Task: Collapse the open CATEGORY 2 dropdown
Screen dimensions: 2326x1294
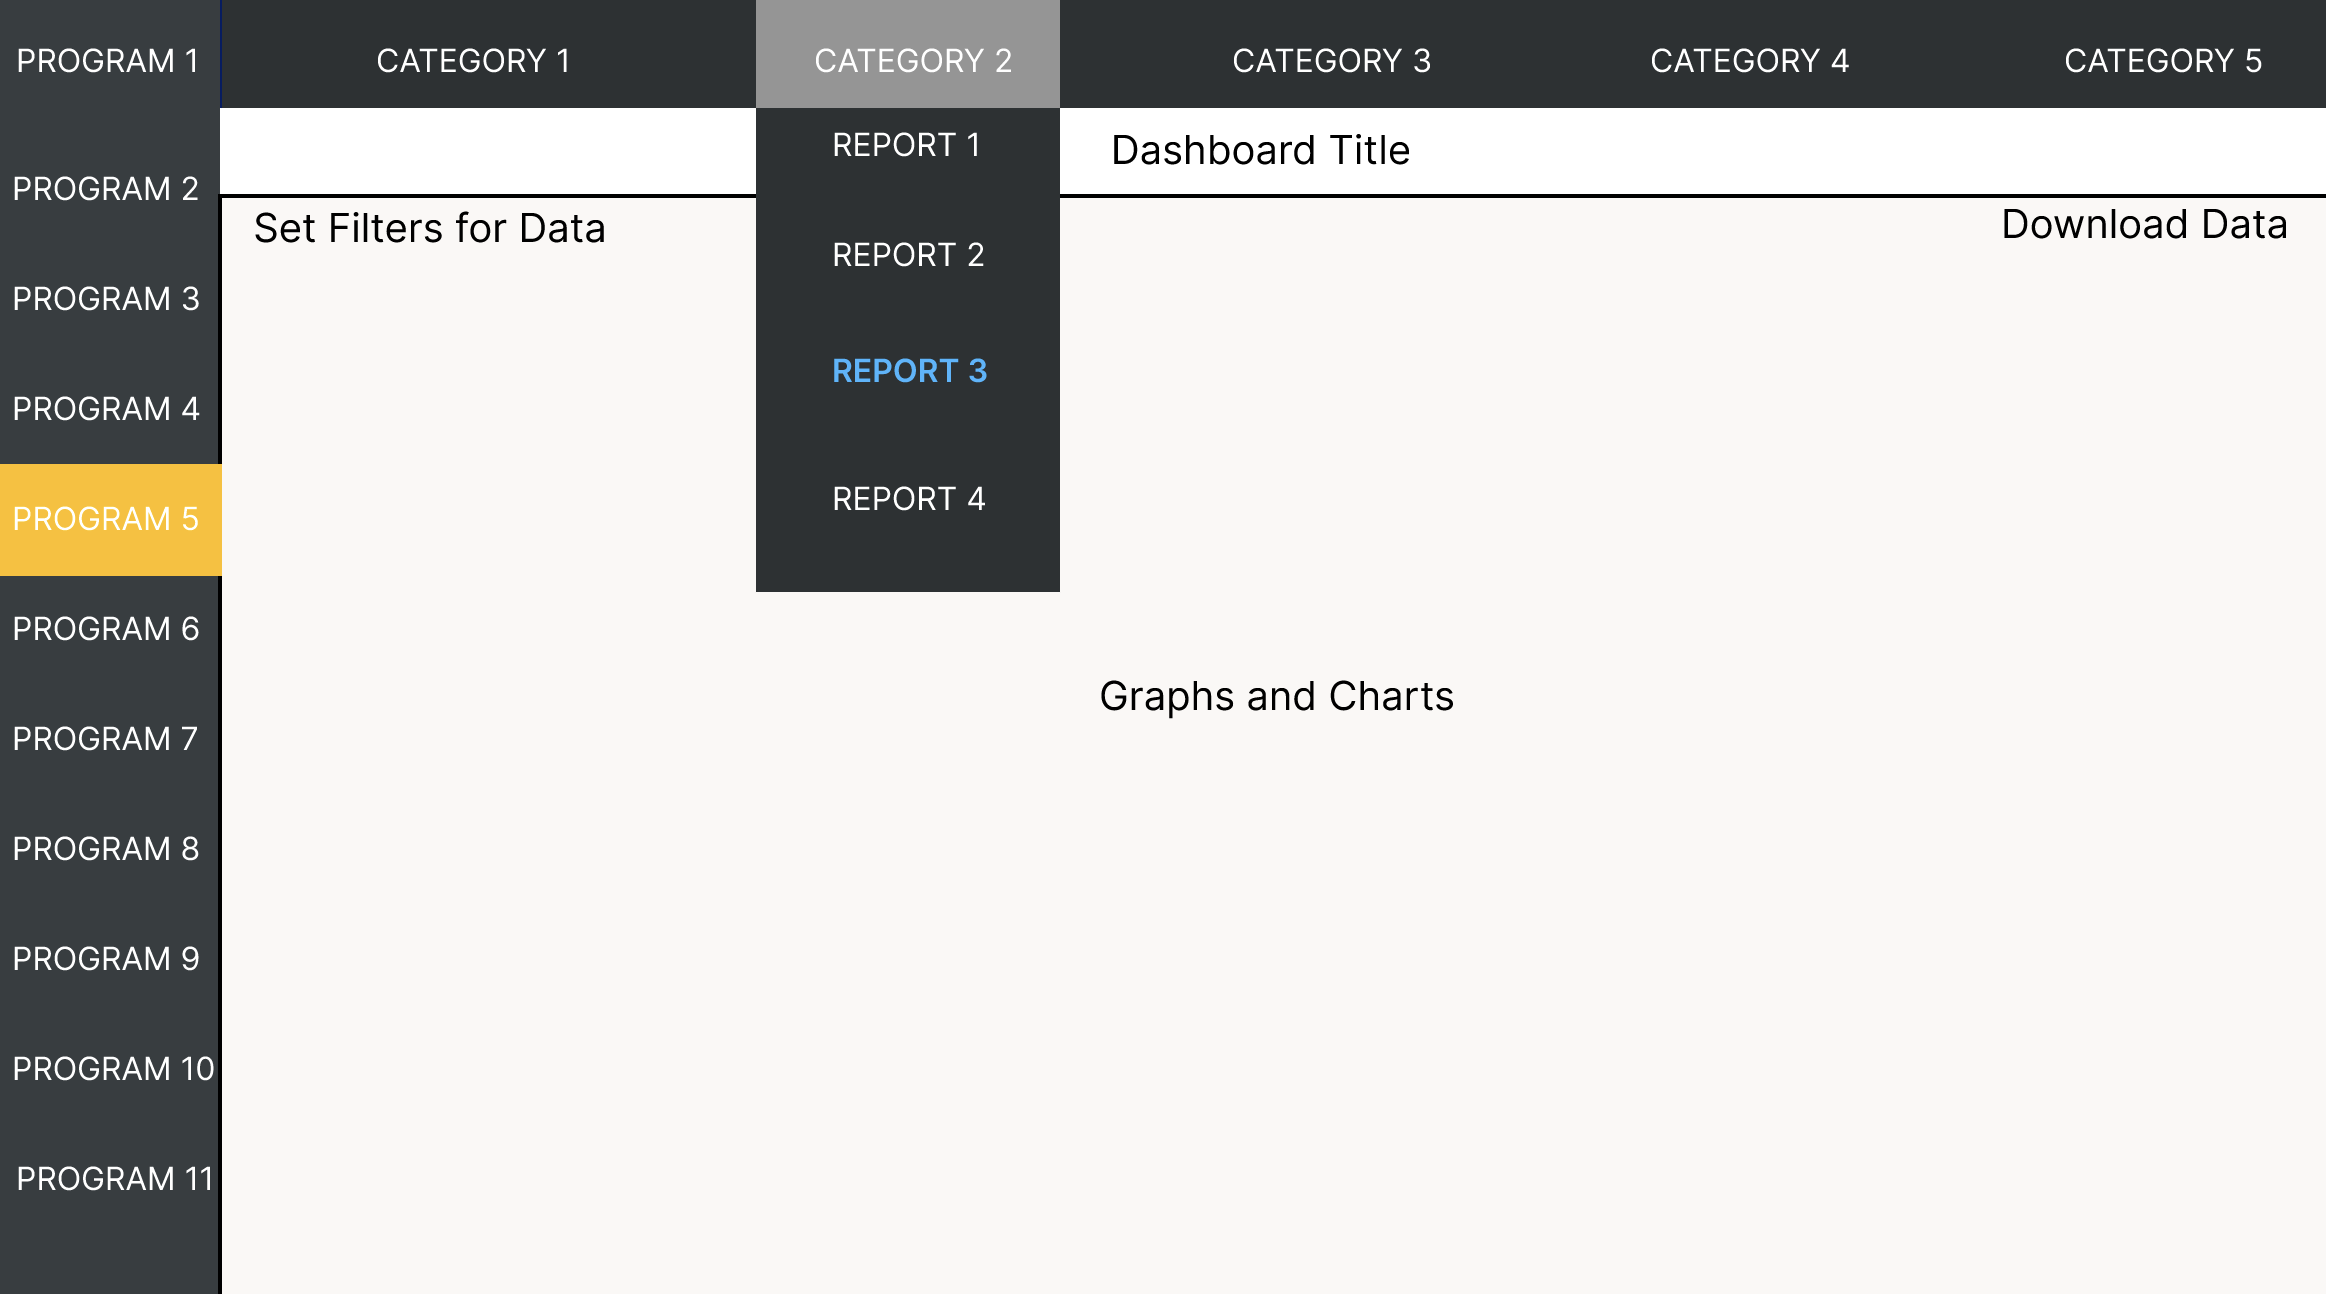Action: (908, 54)
